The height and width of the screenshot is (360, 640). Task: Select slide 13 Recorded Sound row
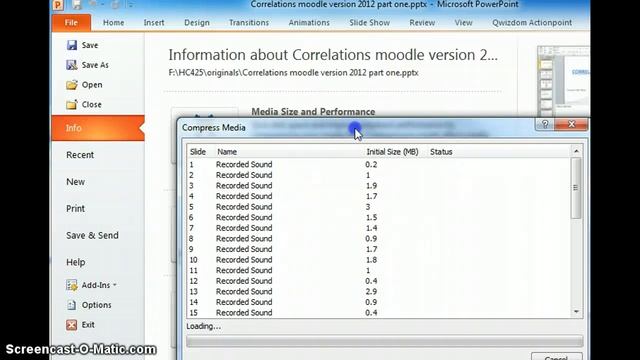coord(379,292)
